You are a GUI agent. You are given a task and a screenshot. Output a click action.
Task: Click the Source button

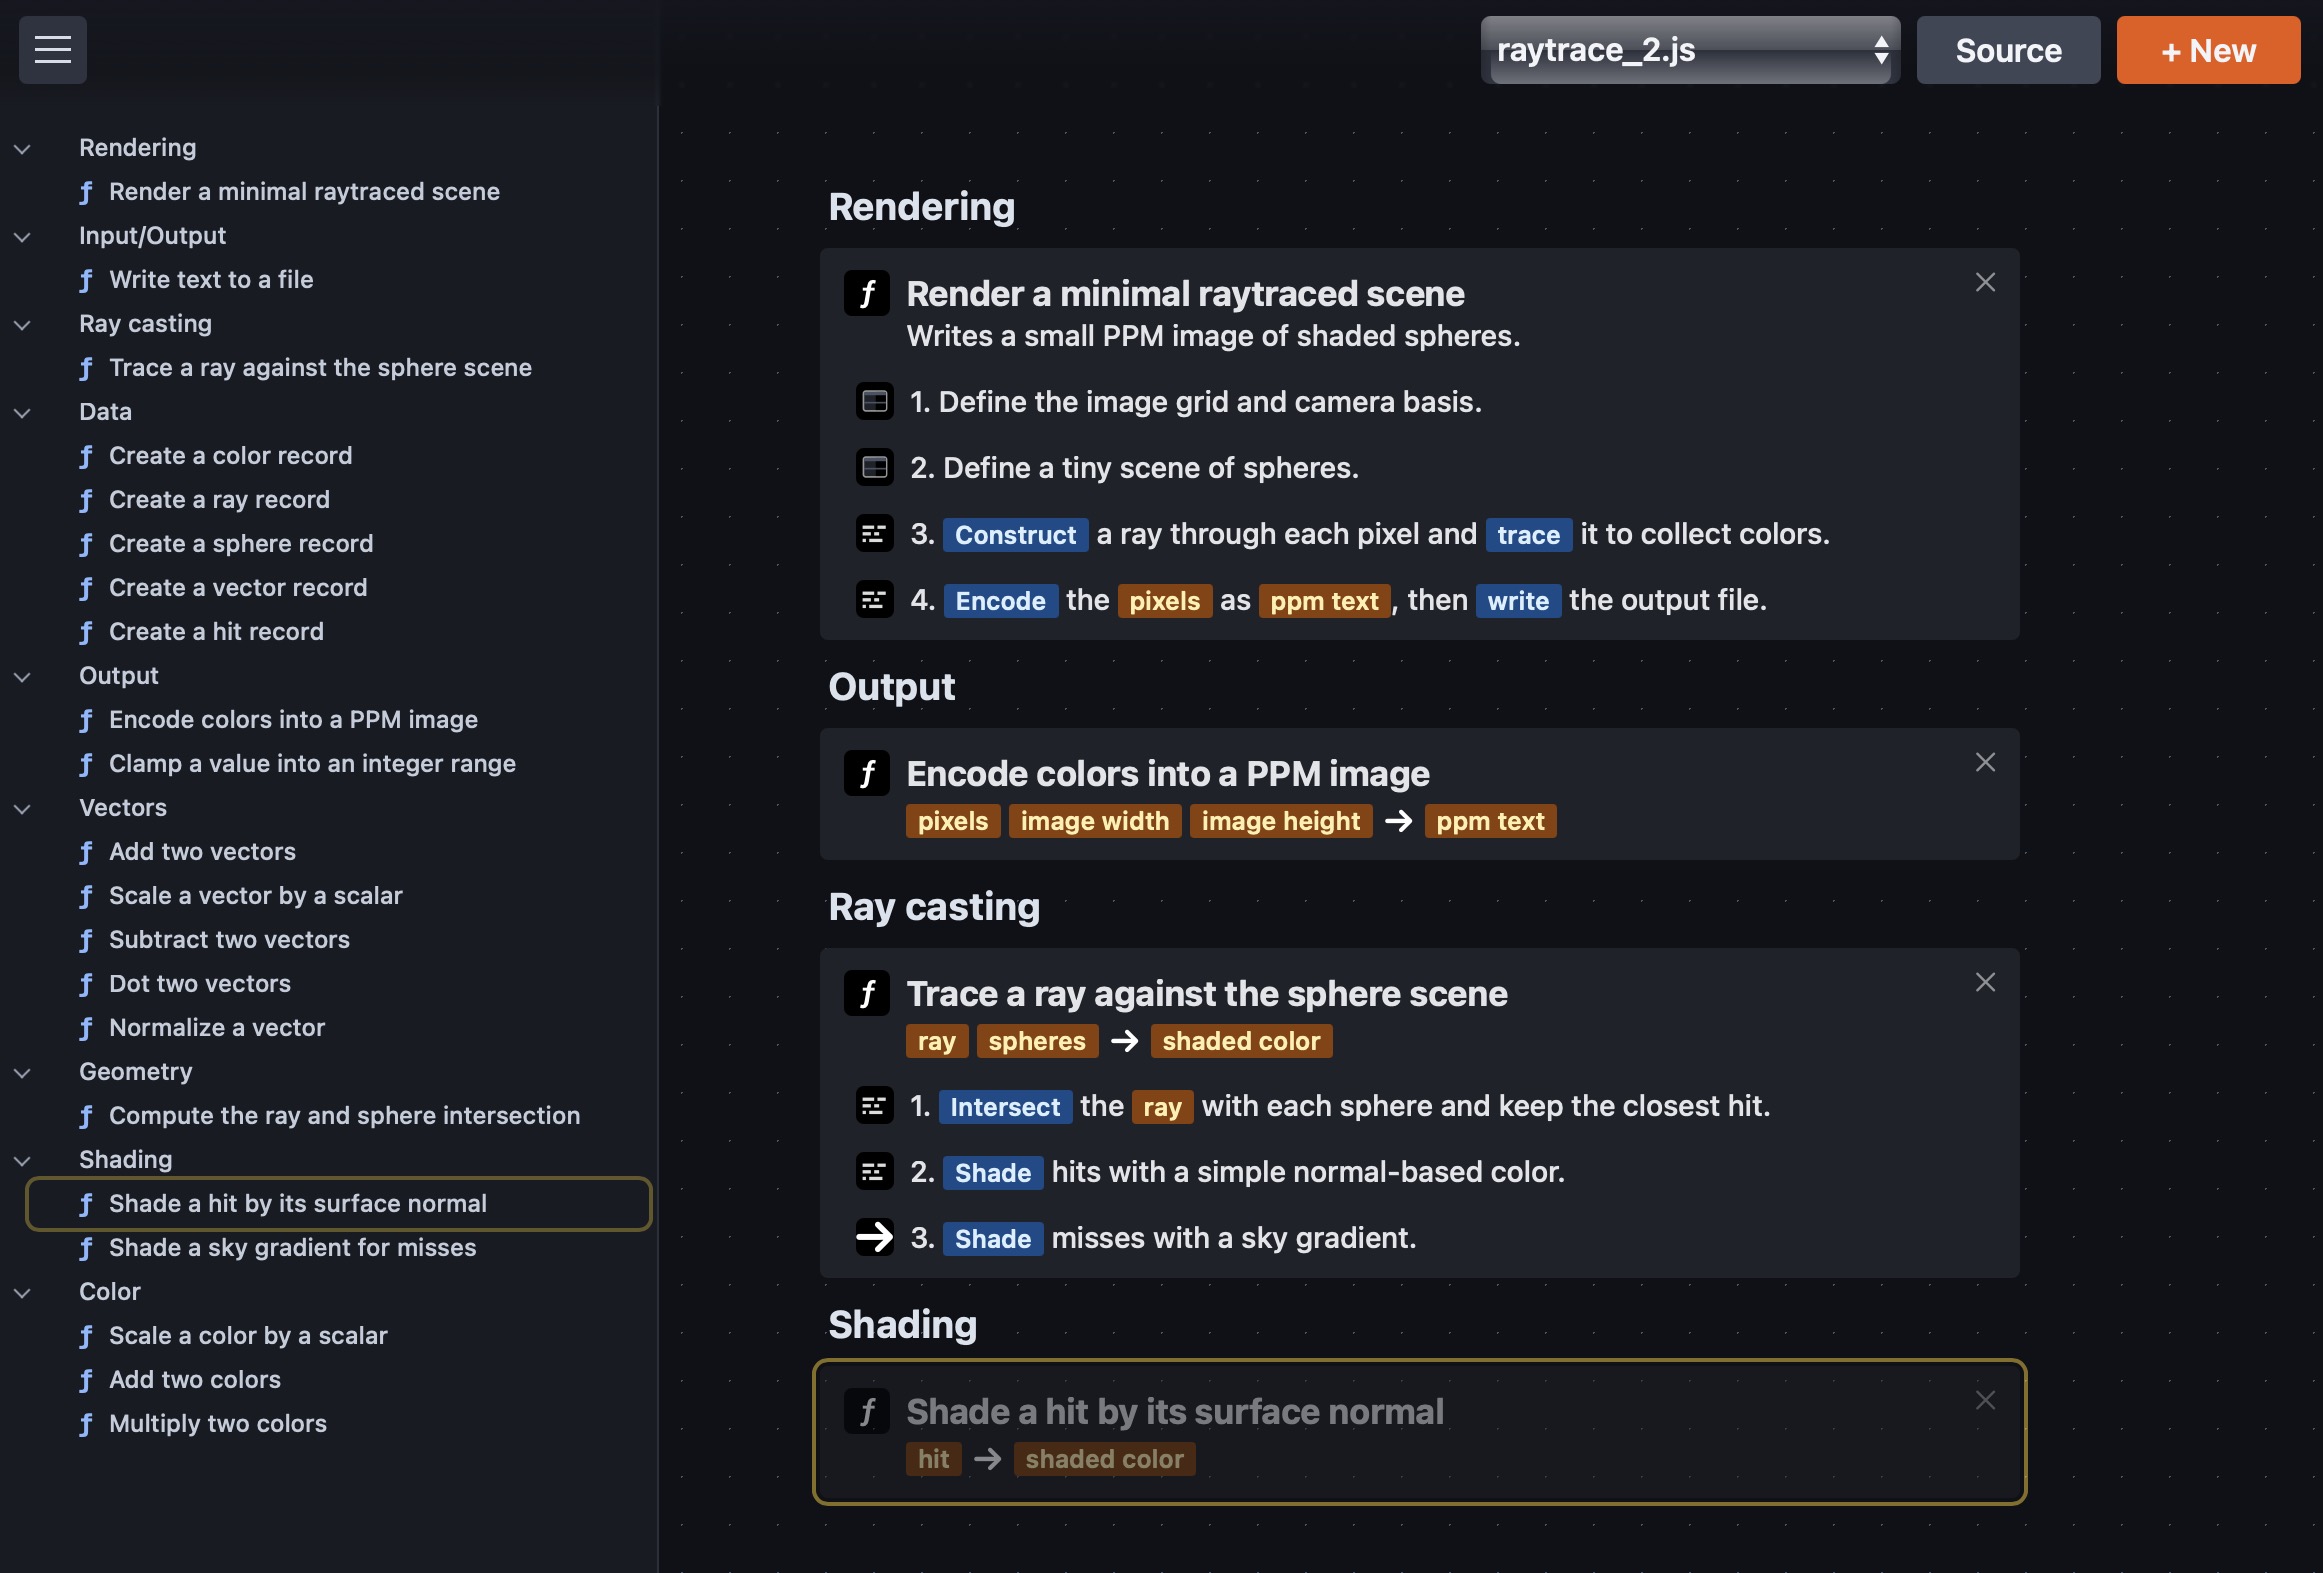tap(2007, 49)
